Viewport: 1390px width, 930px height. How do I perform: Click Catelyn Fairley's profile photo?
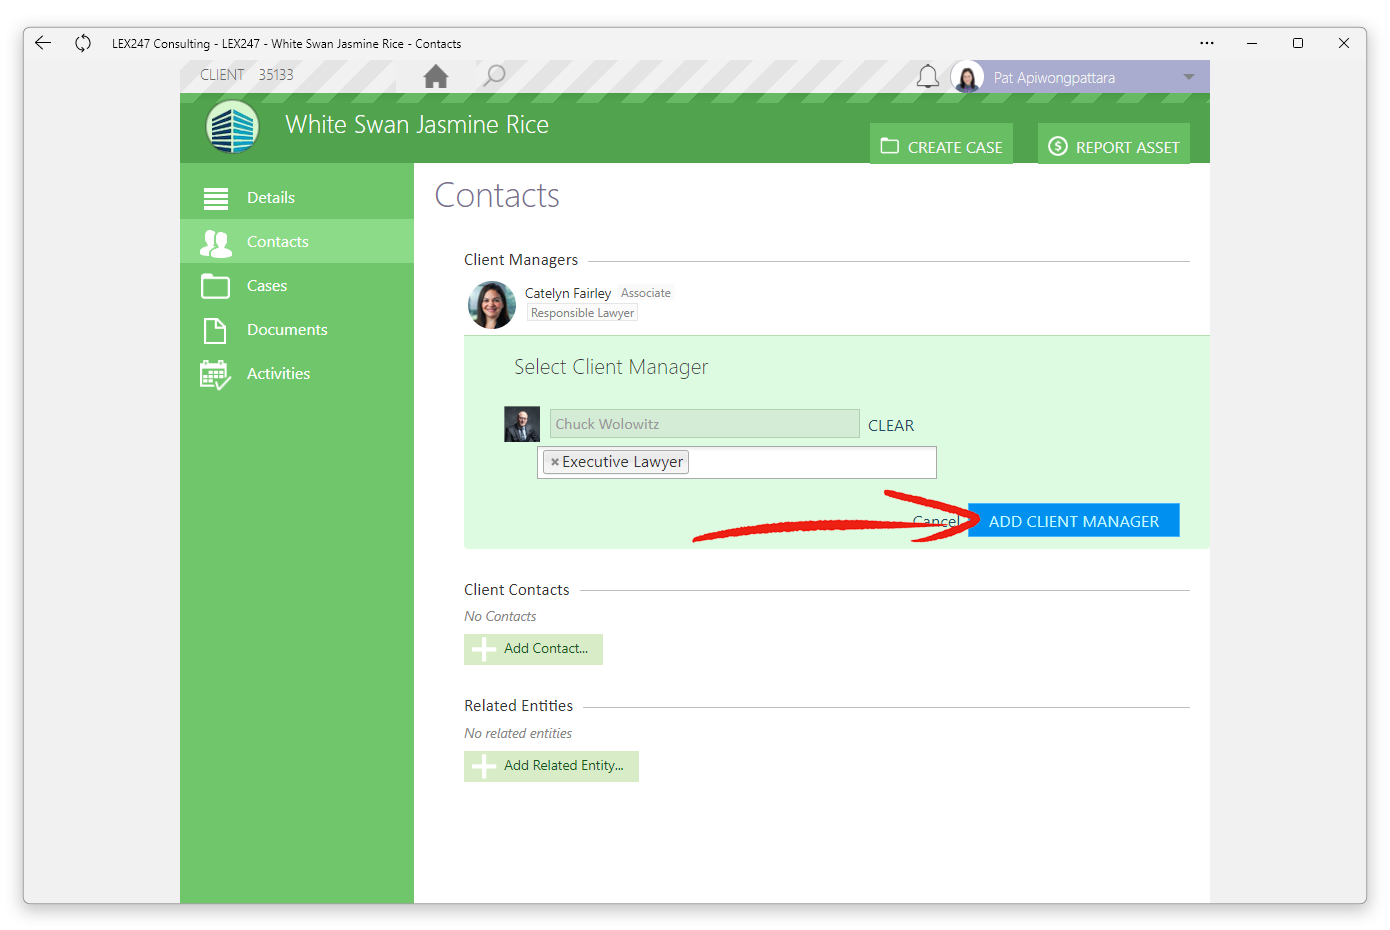coord(492,304)
